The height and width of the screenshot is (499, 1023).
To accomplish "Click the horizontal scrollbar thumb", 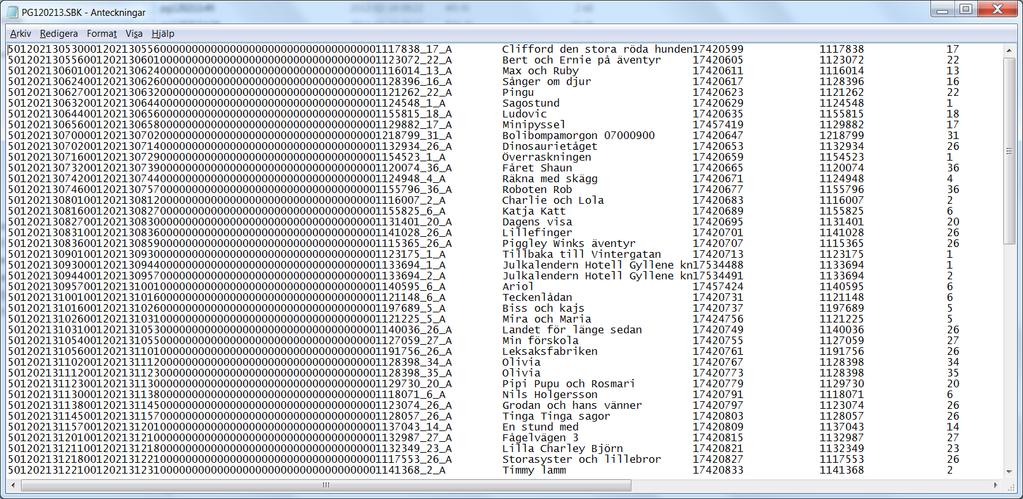I will 326,485.
